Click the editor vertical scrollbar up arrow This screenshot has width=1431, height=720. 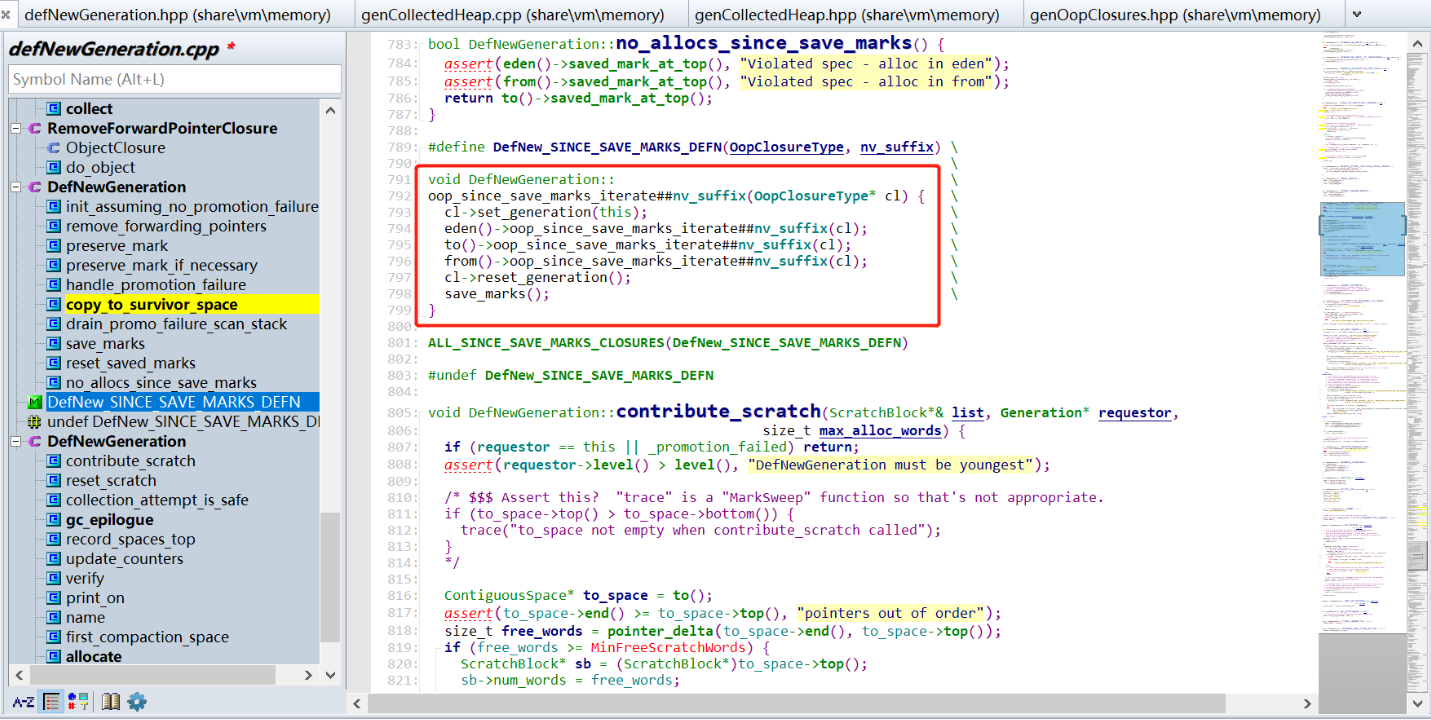point(1417,43)
